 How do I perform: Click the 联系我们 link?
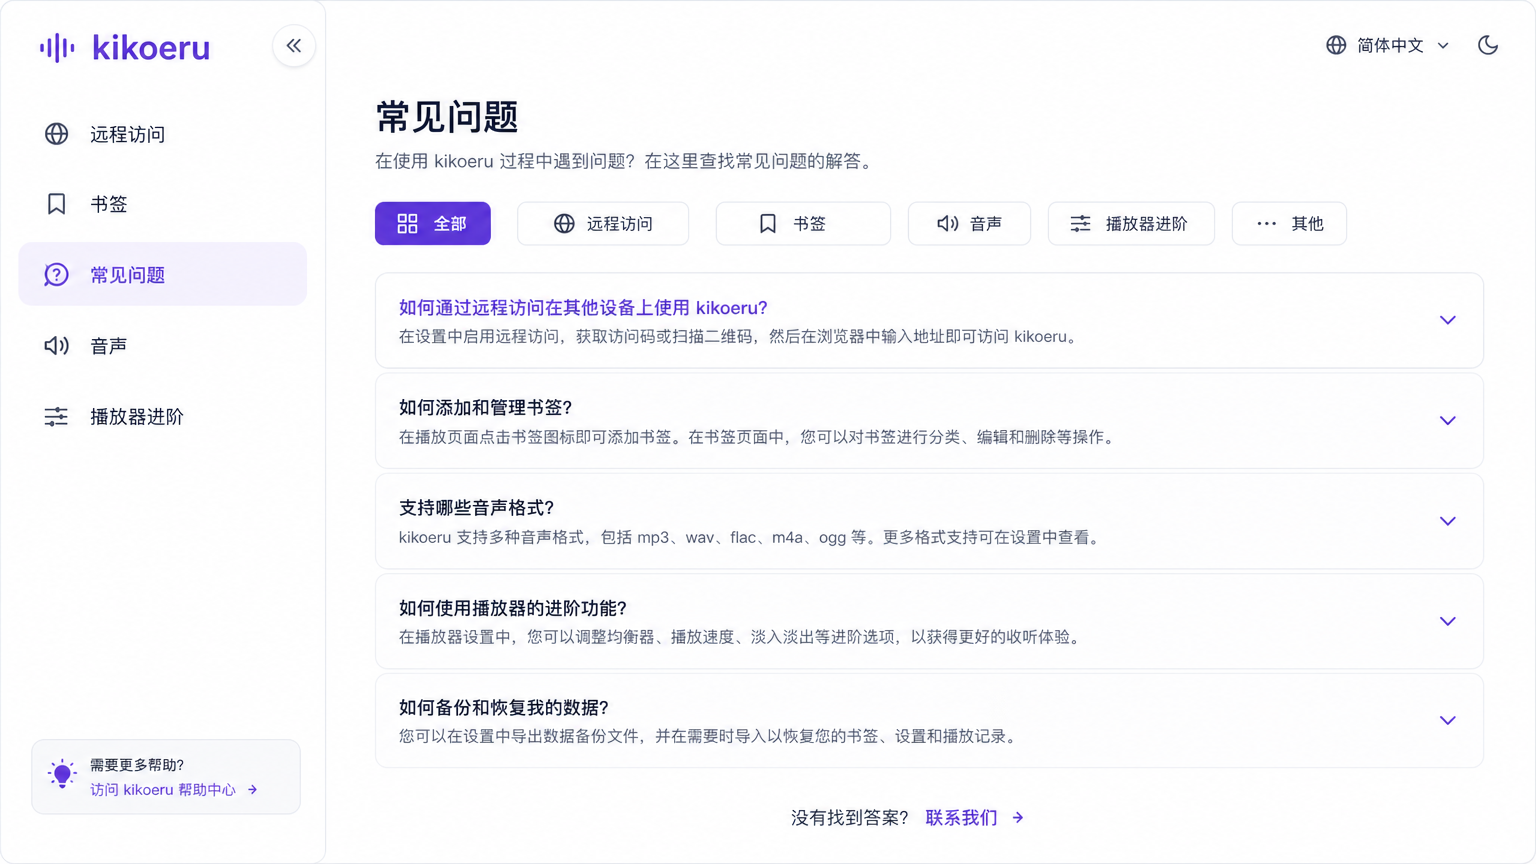pos(961,818)
